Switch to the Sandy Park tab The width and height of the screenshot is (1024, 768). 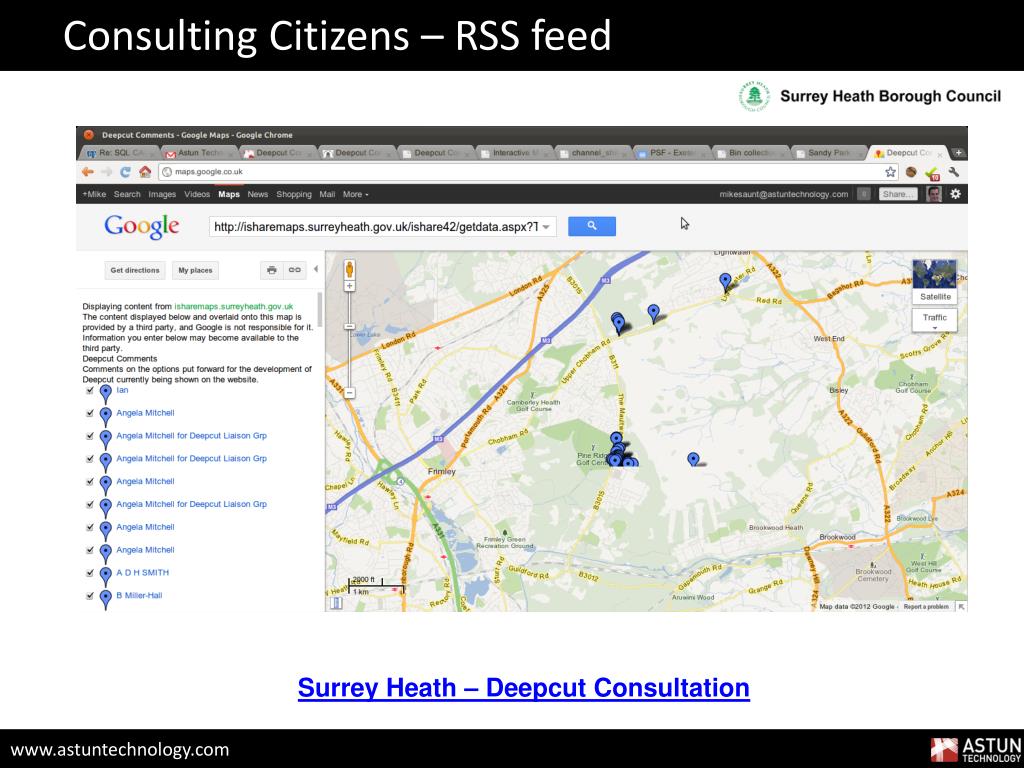click(x=829, y=153)
